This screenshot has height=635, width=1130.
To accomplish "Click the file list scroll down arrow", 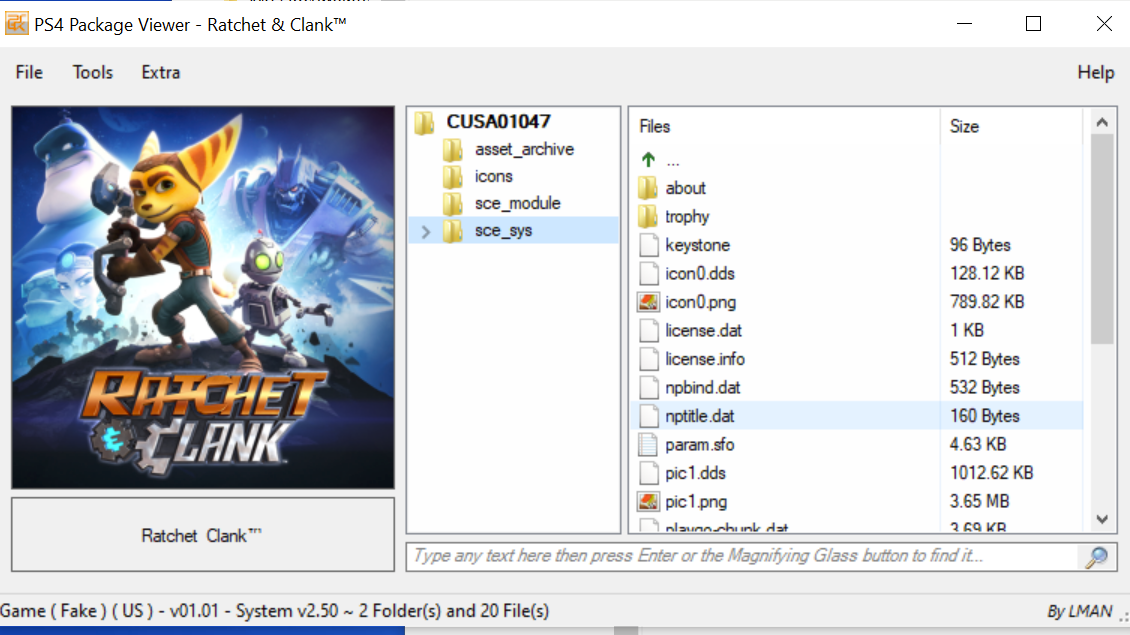I will click(1102, 519).
